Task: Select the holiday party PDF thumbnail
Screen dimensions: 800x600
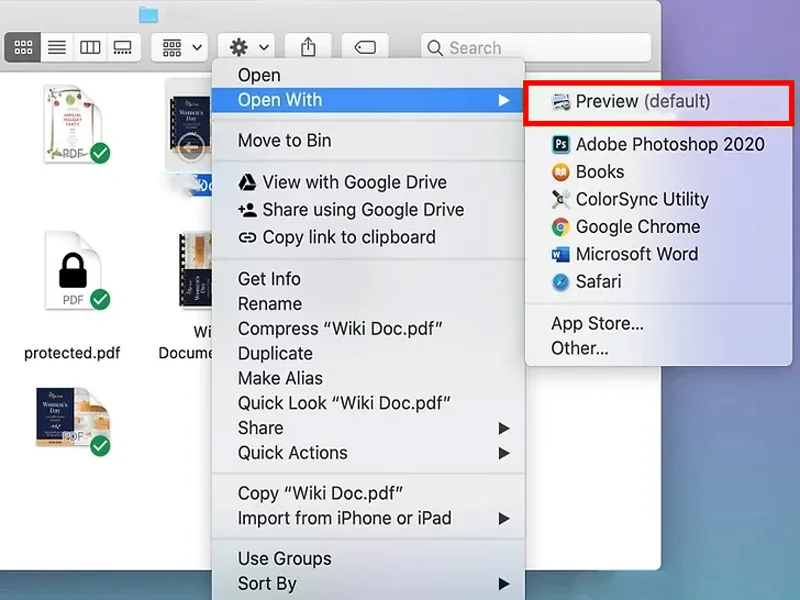Action: point(73,124)
